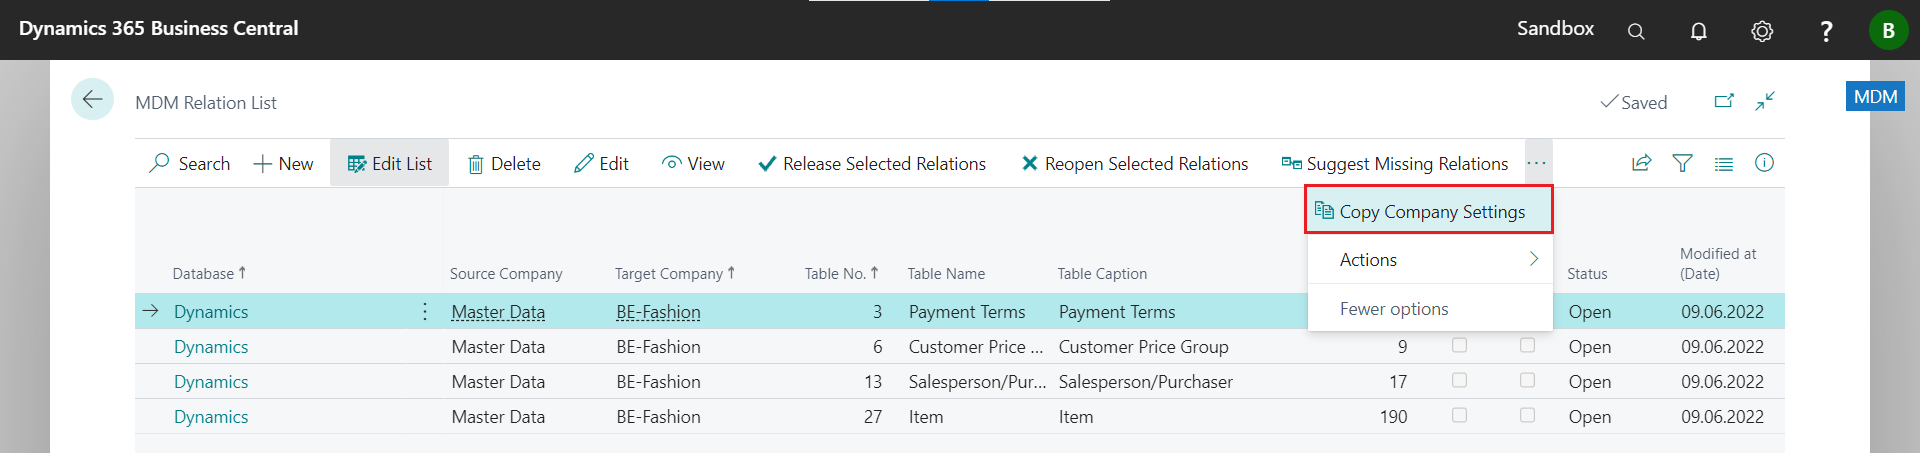
Task: Click the Delete action
Action: pos(505,164)
